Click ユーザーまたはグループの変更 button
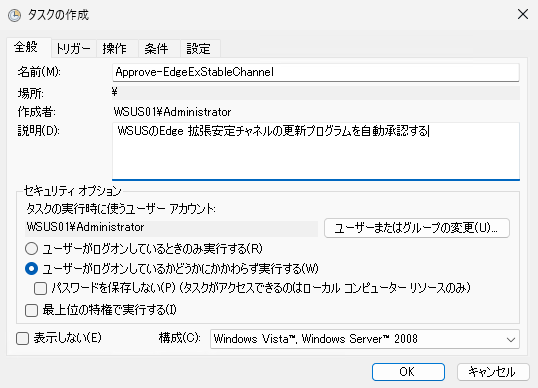The image size is (538, 388). pos(417,228)
